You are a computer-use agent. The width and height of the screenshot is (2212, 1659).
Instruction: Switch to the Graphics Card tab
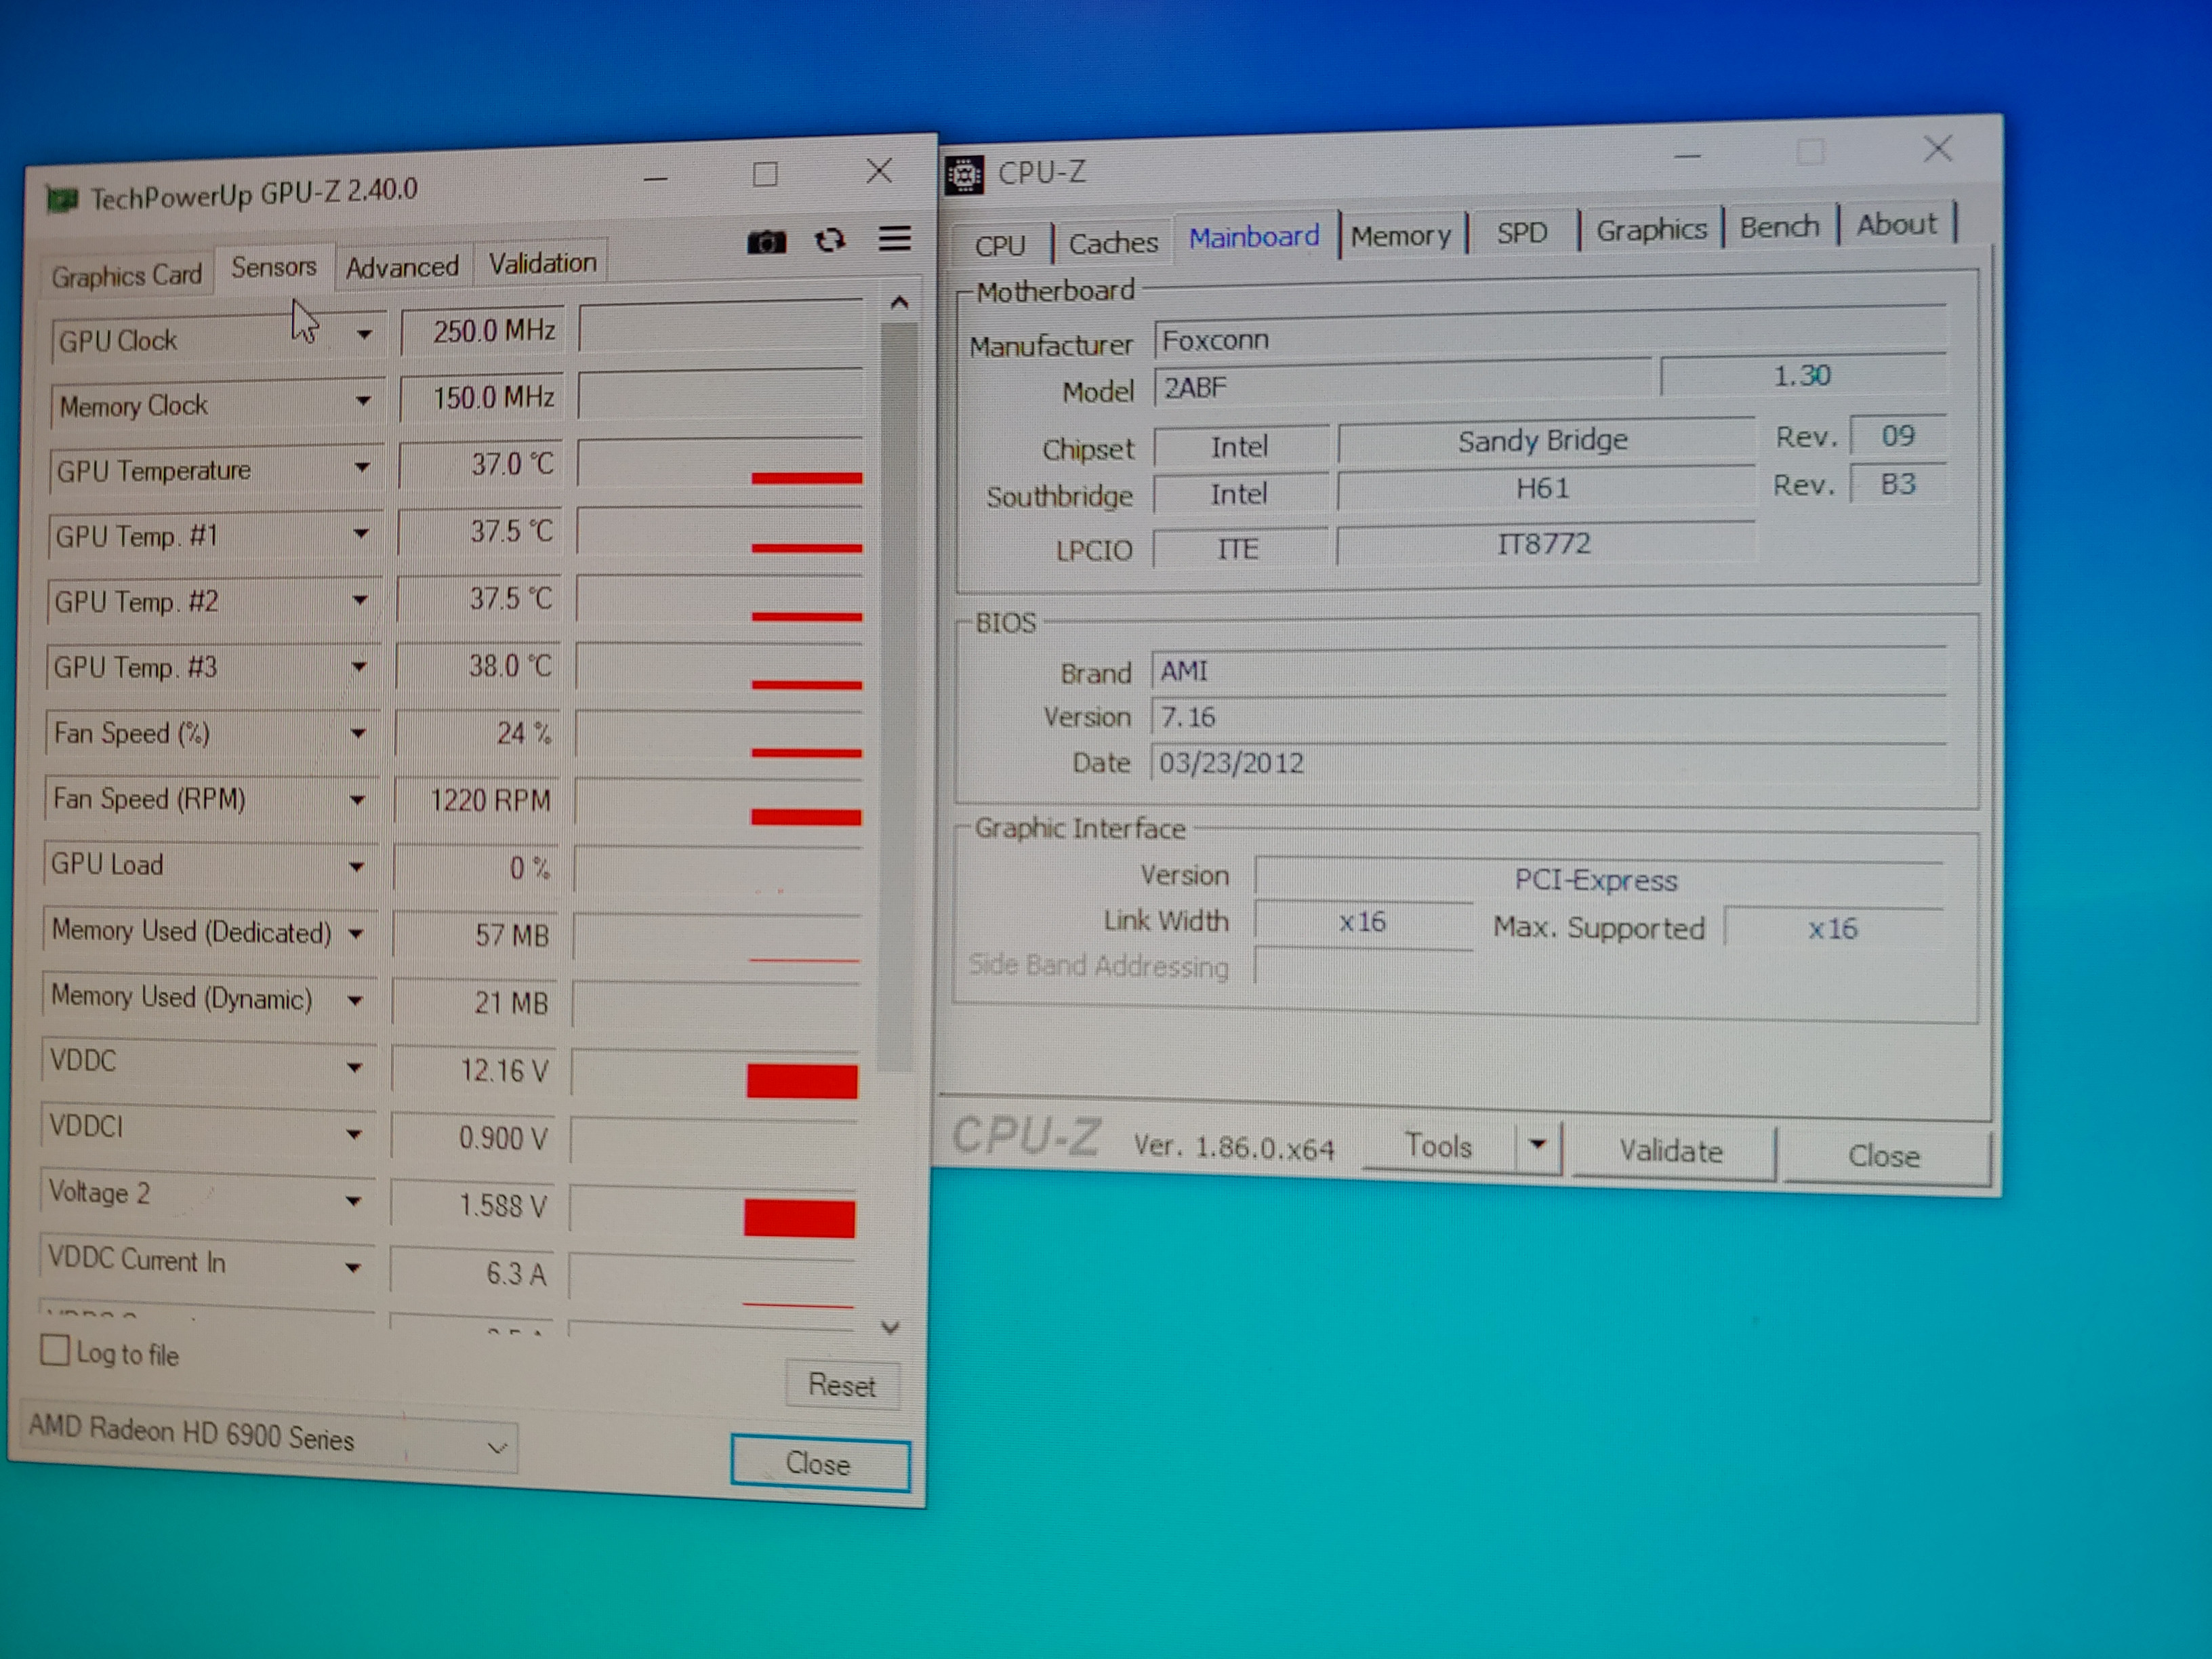click(127, 275)
